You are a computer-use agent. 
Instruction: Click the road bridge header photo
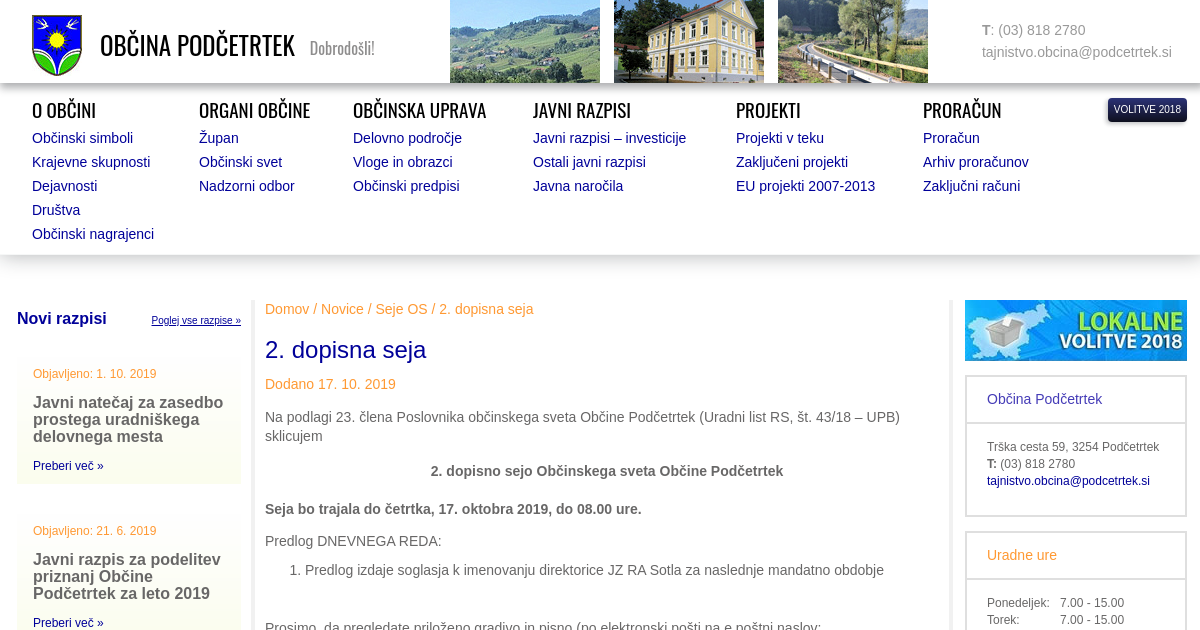pyautogui.click(x=852, y=41)
